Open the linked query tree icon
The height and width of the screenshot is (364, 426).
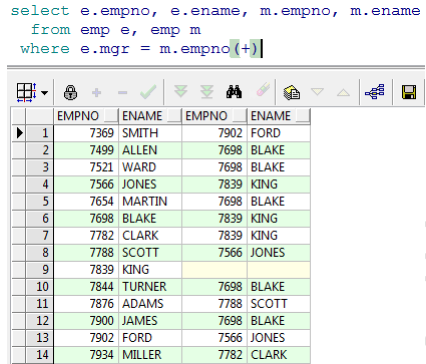(375, 92)
